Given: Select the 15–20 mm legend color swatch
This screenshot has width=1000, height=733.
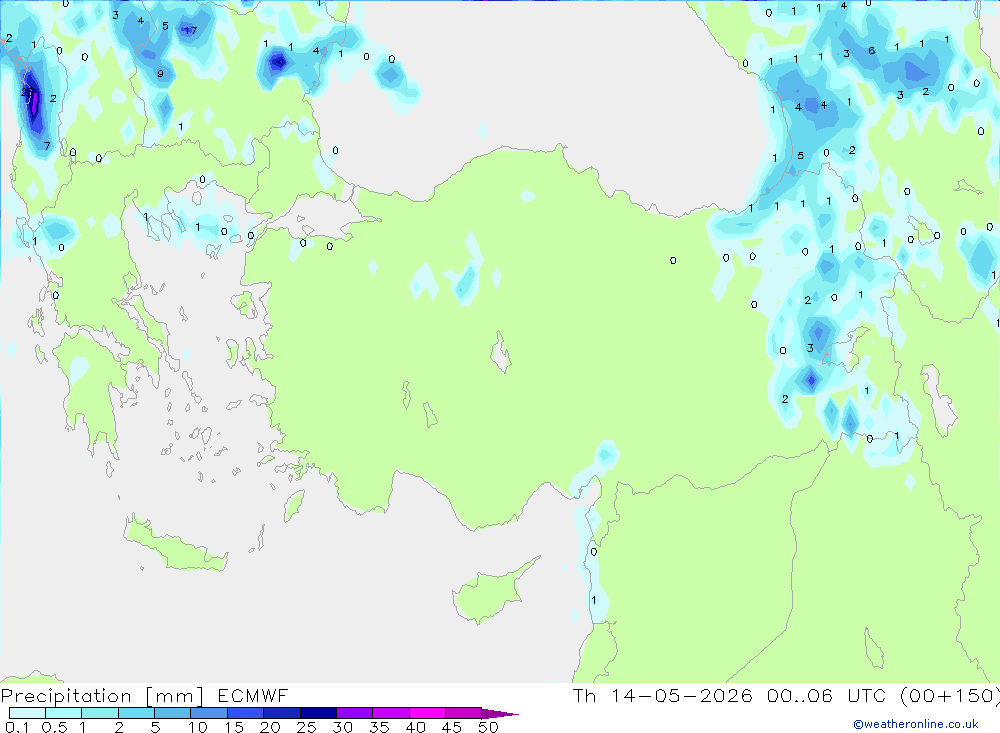Looking at the screenshot, I should click(x=245, y=713).
